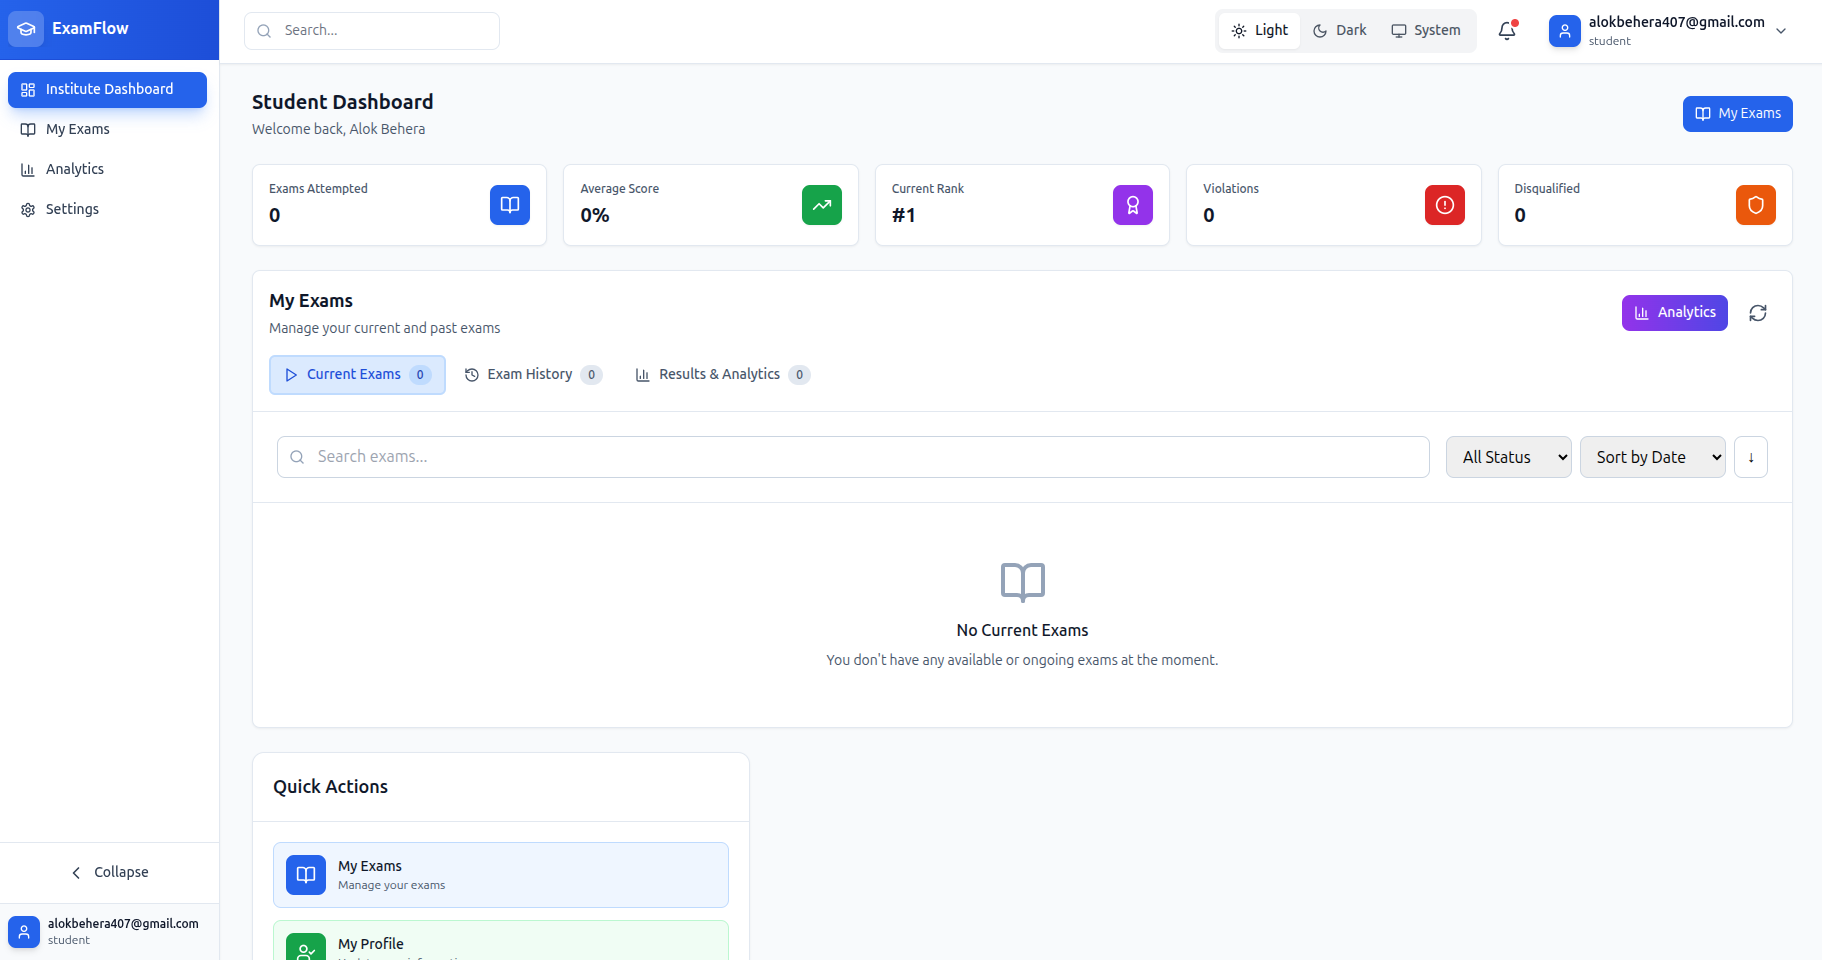Switch theme to Dark mode
Screen dimensions: 1822x960
pos(1339,30)
